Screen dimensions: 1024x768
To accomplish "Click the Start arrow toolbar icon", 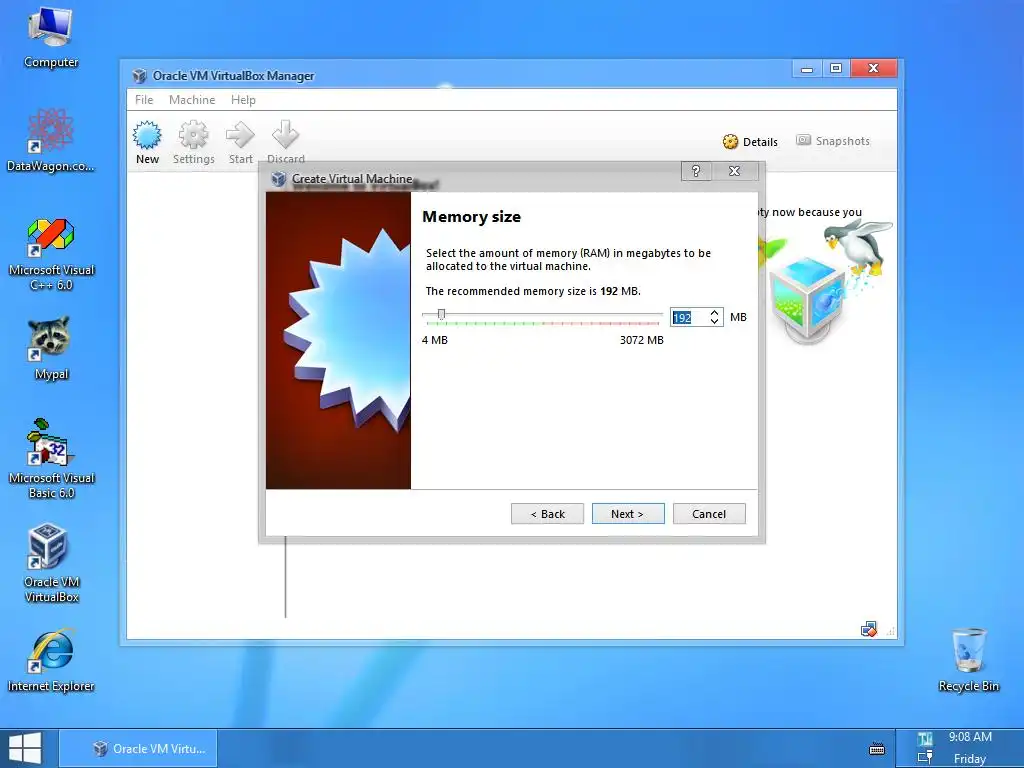I will pos(240,142).
